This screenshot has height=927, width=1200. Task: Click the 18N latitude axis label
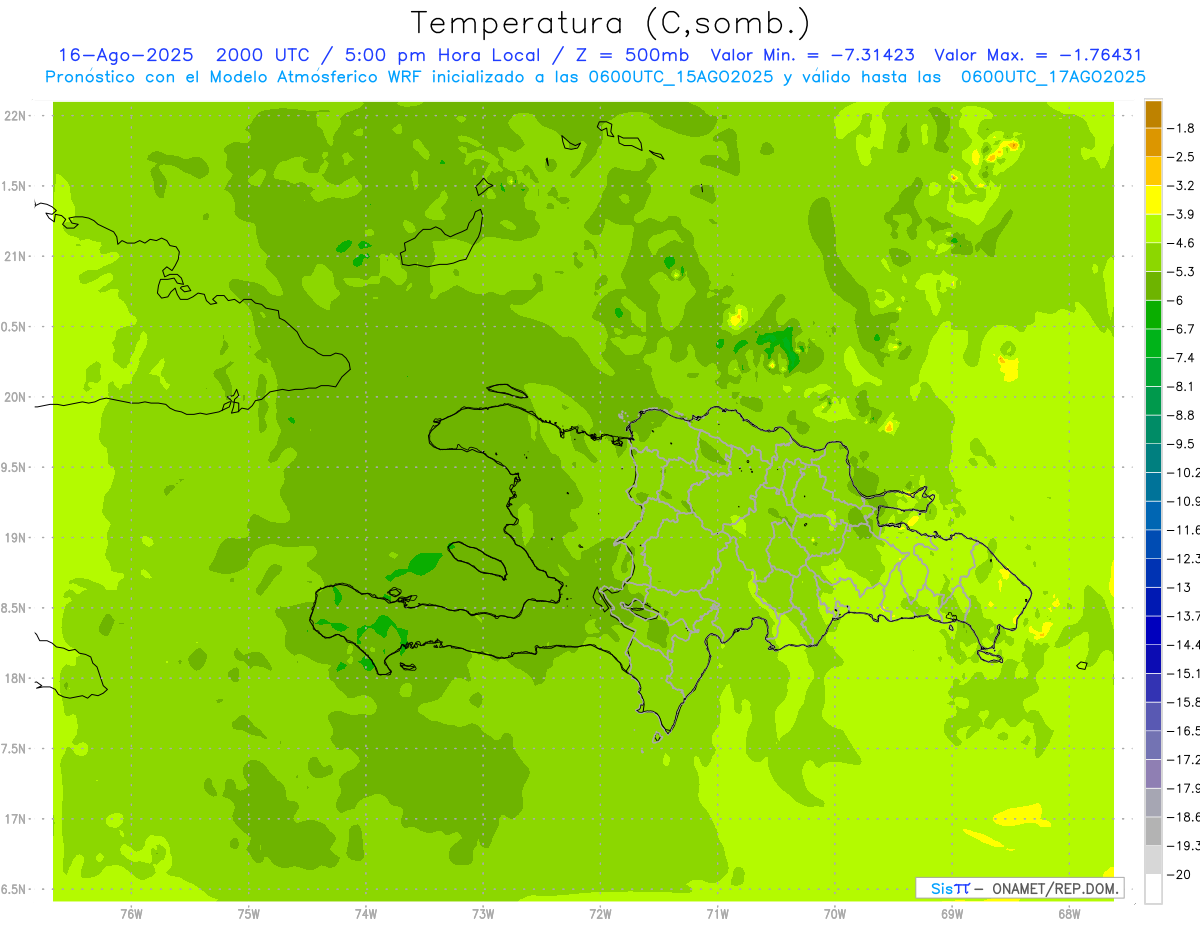pos(15,679)
